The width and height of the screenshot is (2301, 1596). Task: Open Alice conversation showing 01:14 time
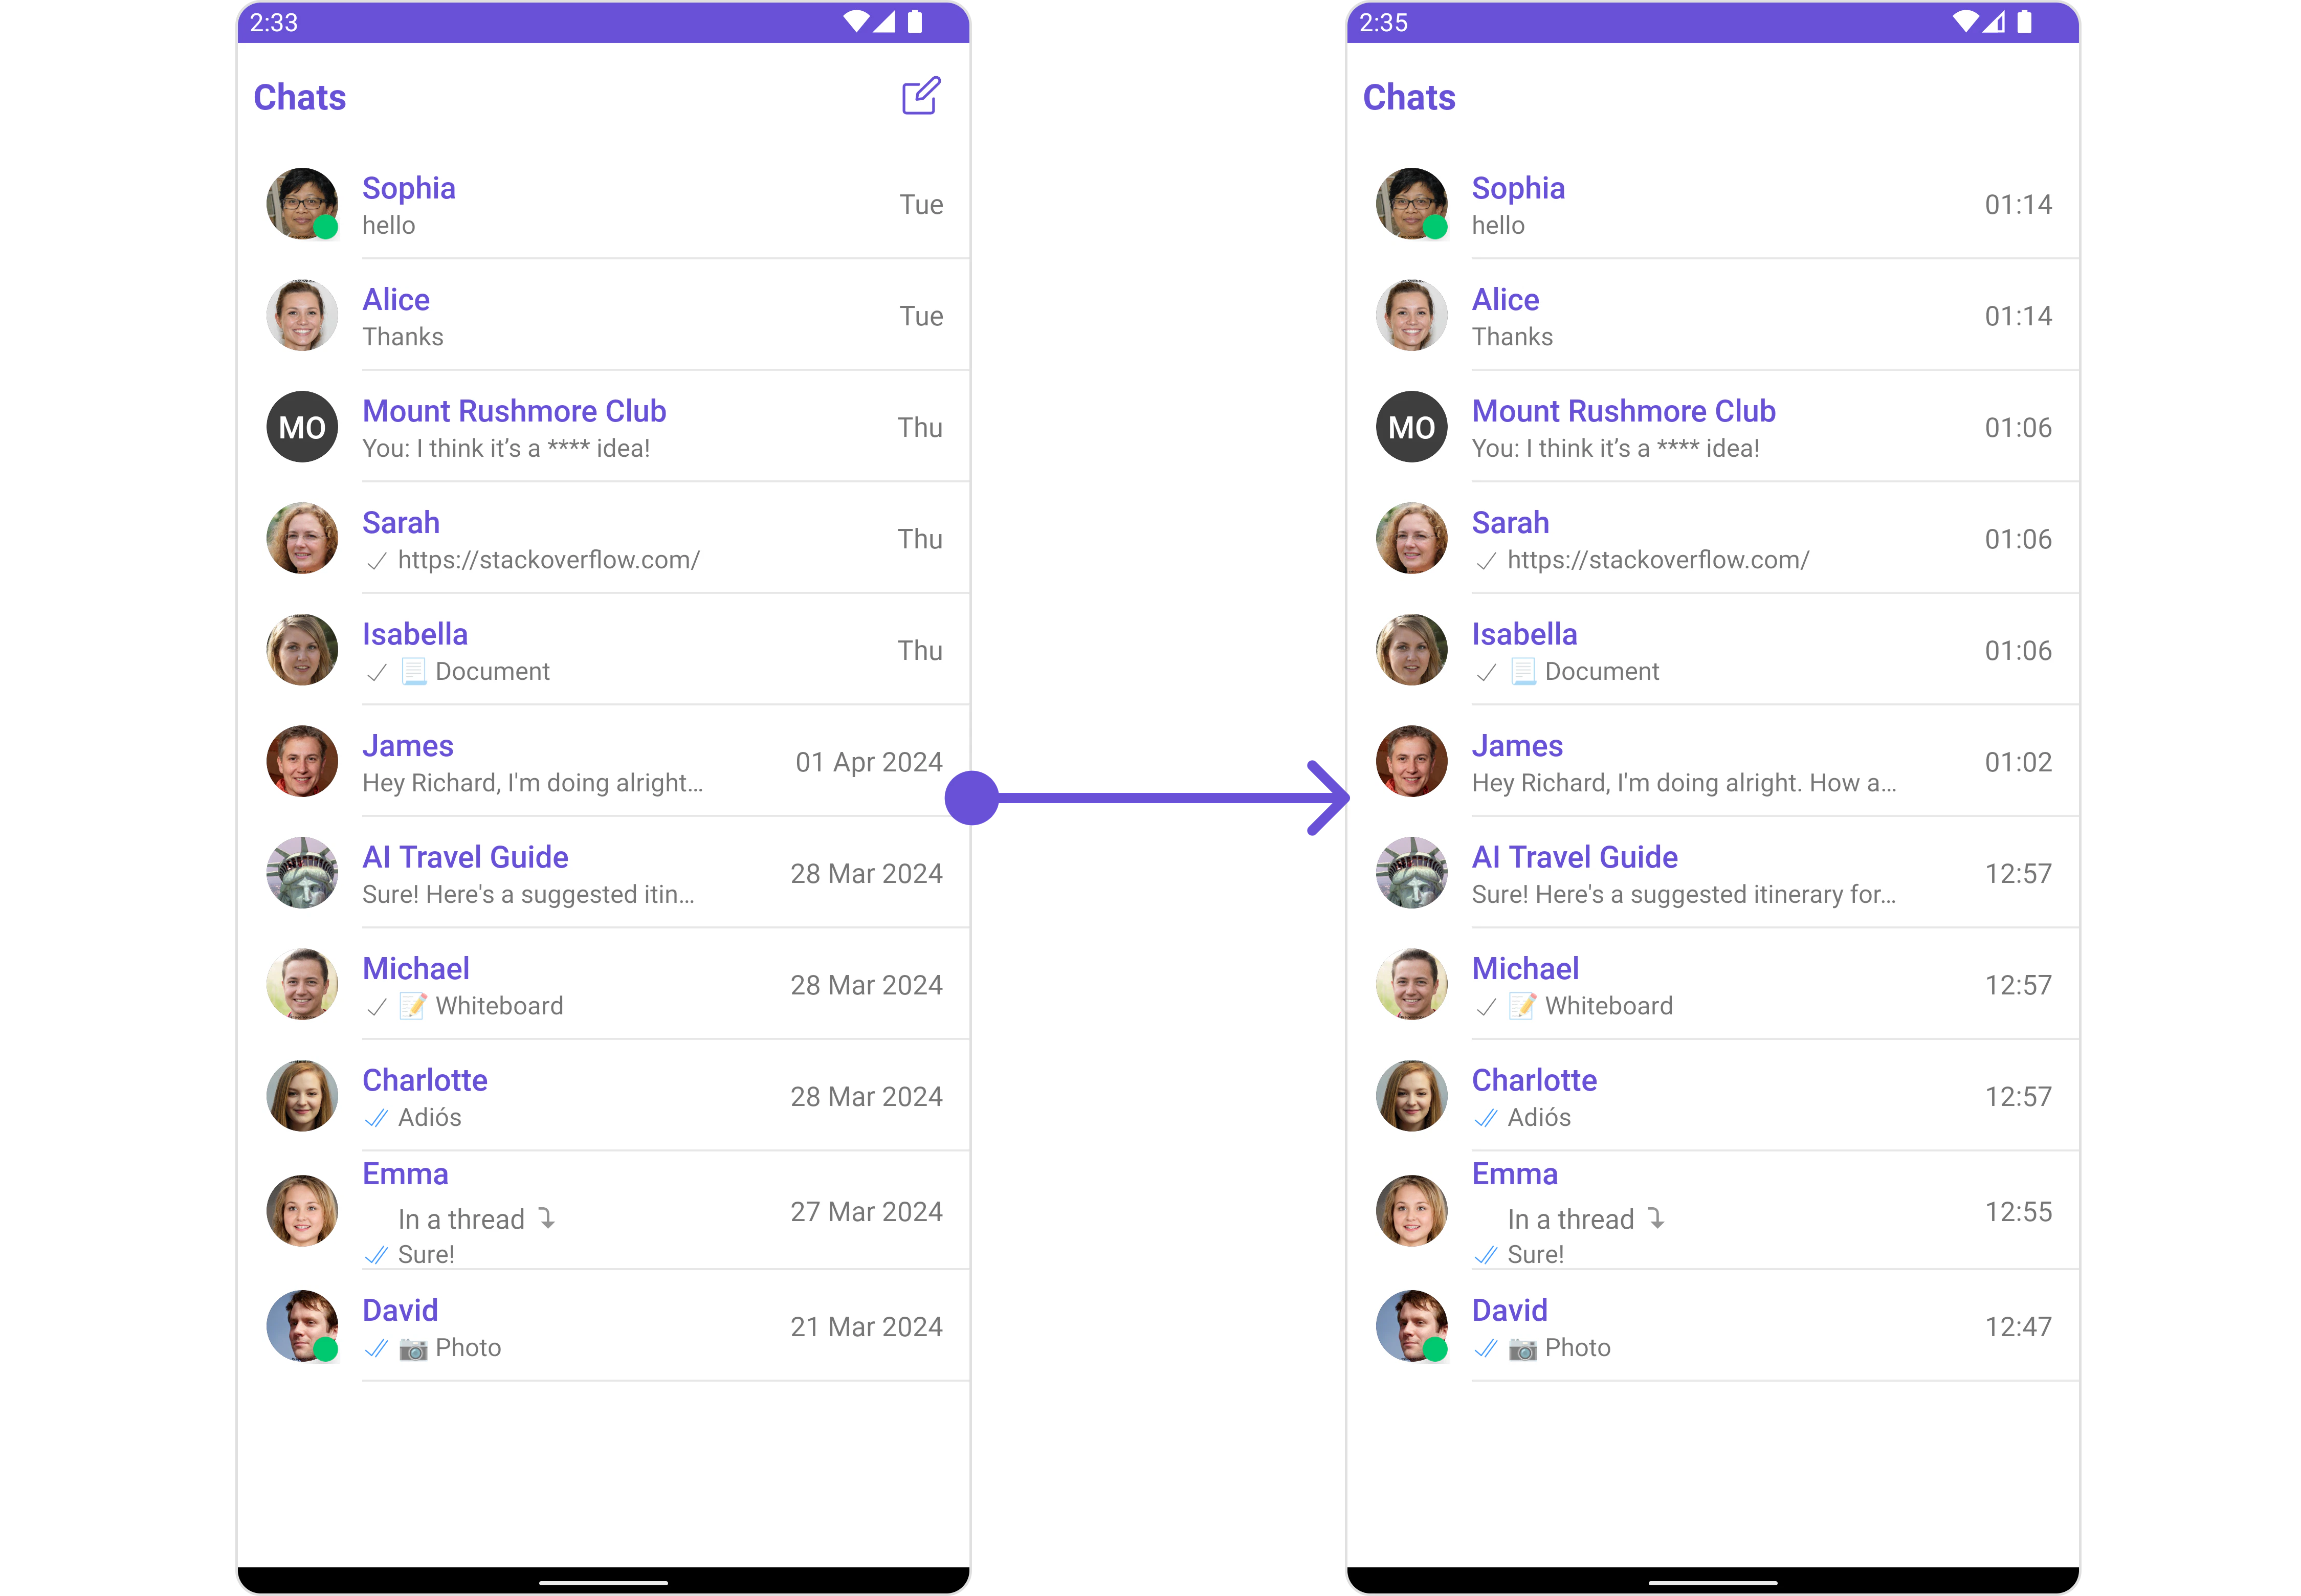click(1713, 316)
